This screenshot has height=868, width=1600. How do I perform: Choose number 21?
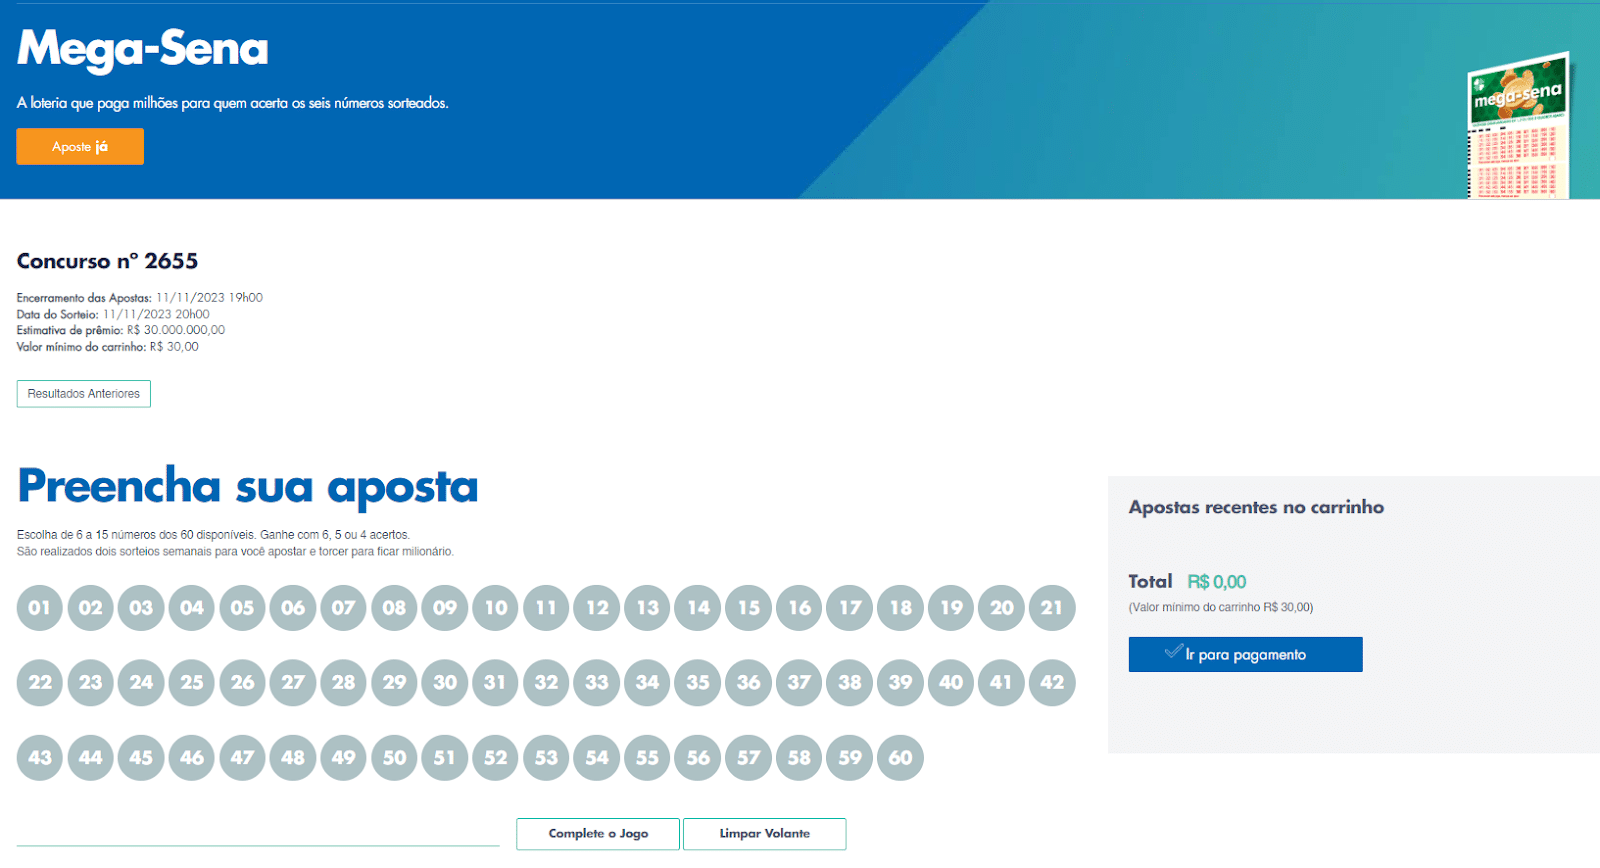click(1052, 608)
